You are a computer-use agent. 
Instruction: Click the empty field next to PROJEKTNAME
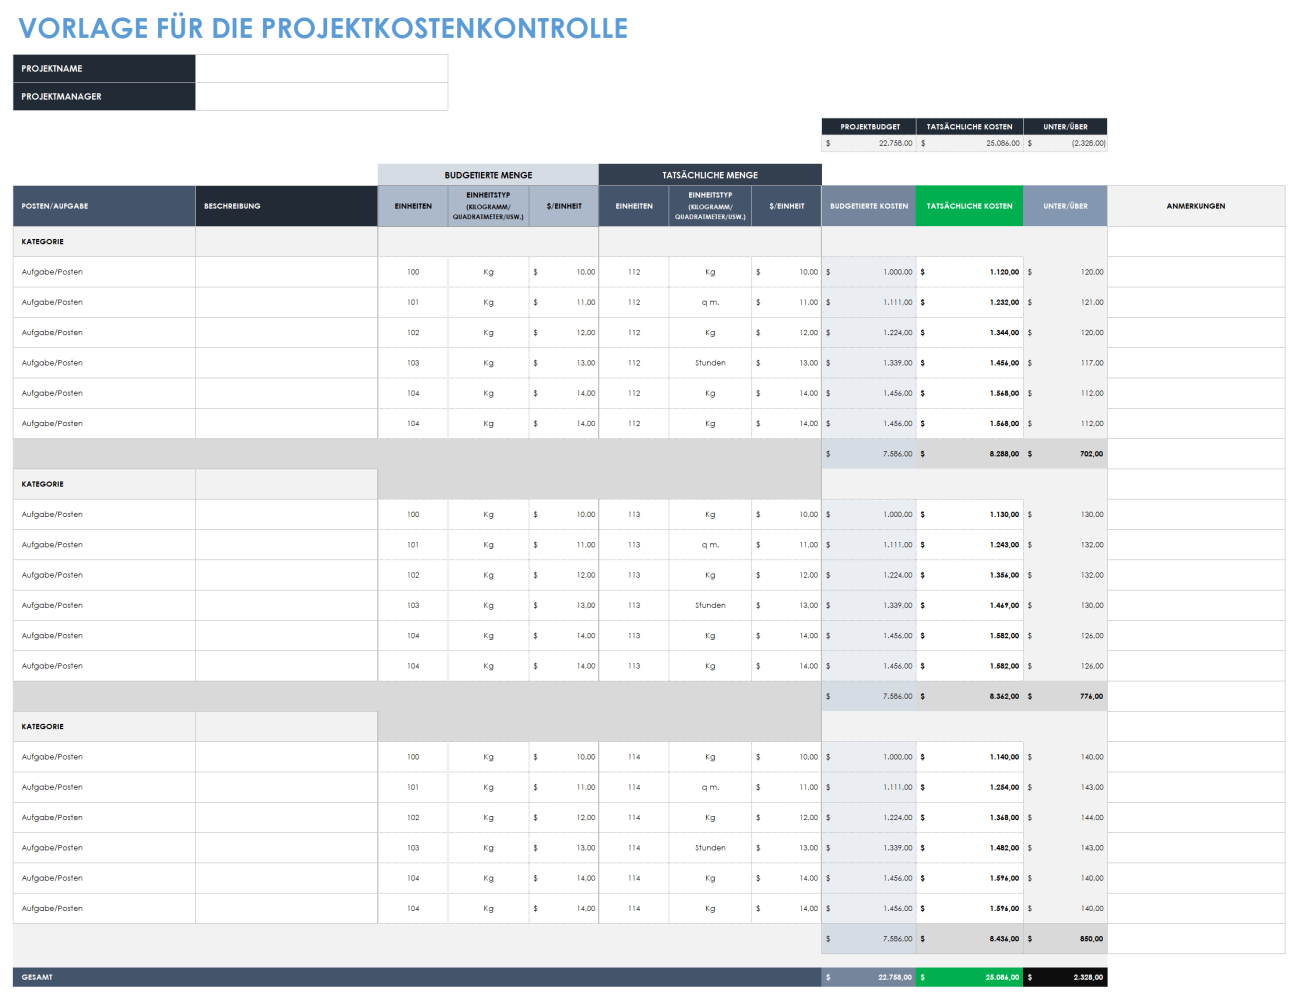pyautogui.click(x=321, y=69)
